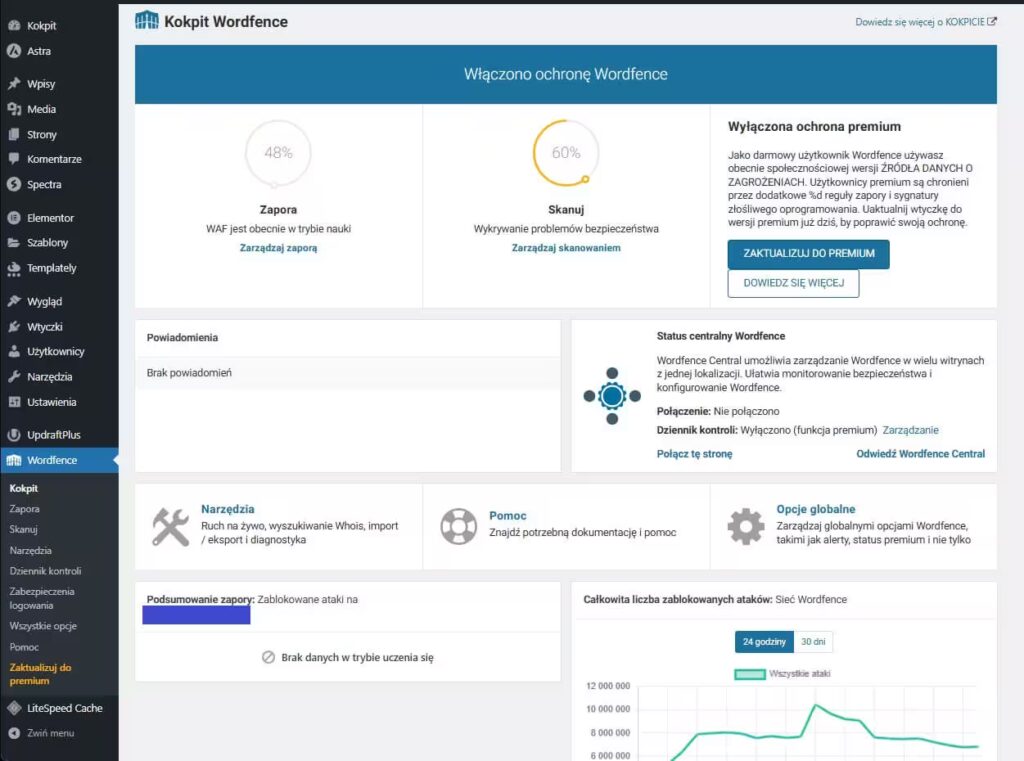Click the Media library icon
This screenshot has width=1024, height=761.
[x=14, y=109]
